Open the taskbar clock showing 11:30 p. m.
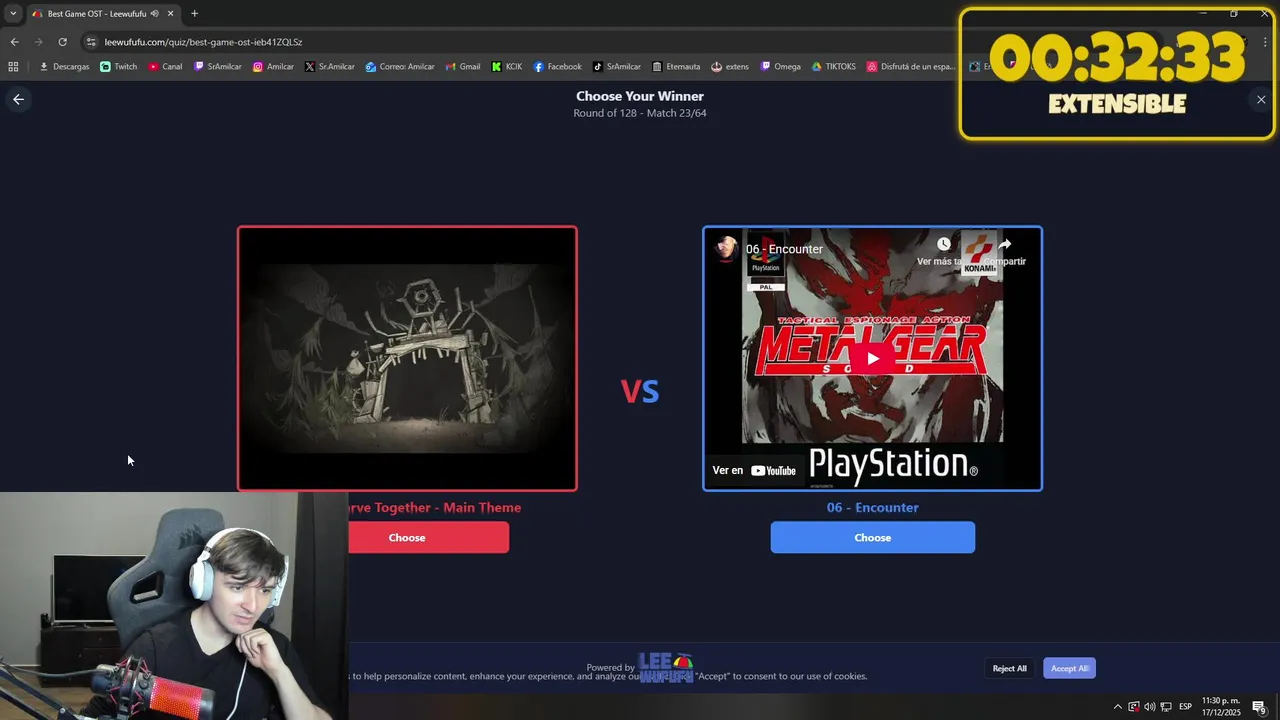The image size is (1280, 720). click(x=1221, y=706)
